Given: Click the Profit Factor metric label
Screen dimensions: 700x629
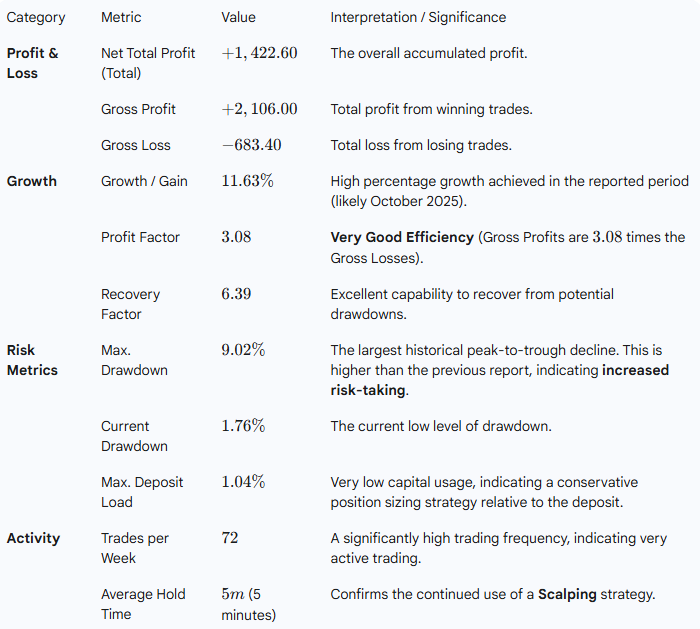Looking at the screenshot, I should coord(140,238).
